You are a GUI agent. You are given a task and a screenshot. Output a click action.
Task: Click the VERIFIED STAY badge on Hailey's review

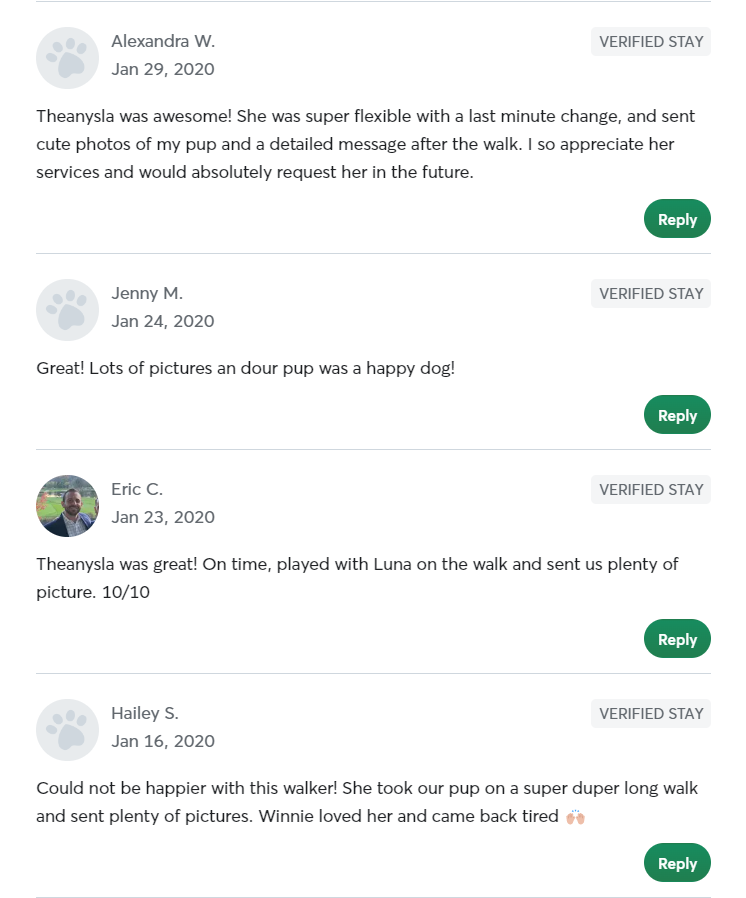coord(650,713)
